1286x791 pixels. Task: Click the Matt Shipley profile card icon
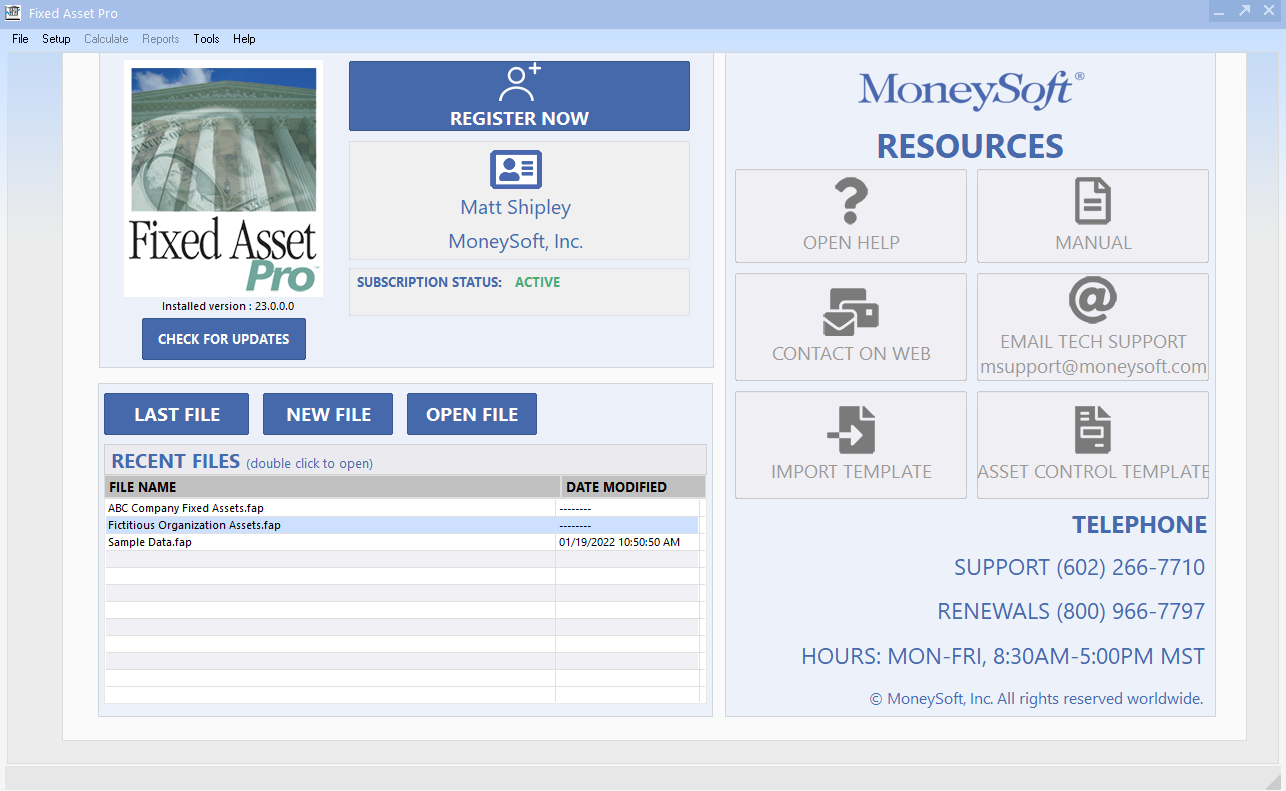(x=515, y=170)
